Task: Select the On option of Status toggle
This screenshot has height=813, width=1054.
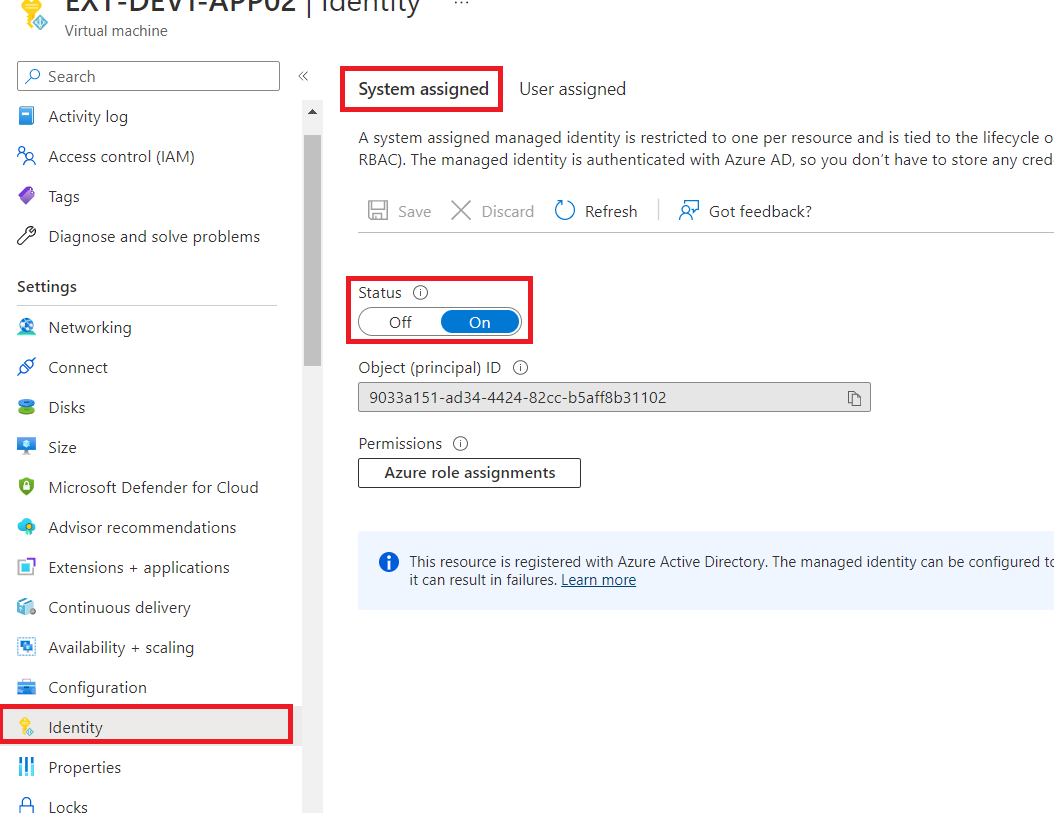Action: [480, 322]
